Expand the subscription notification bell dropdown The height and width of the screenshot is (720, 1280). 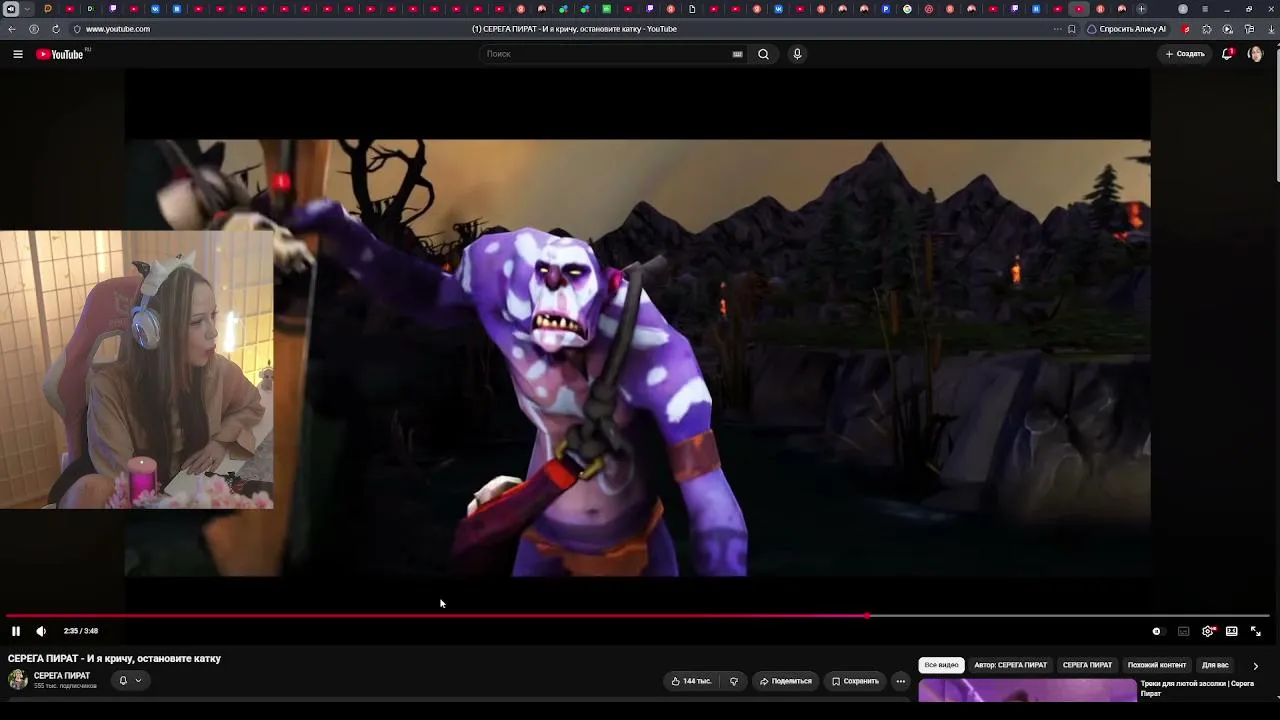click(130, 680)
